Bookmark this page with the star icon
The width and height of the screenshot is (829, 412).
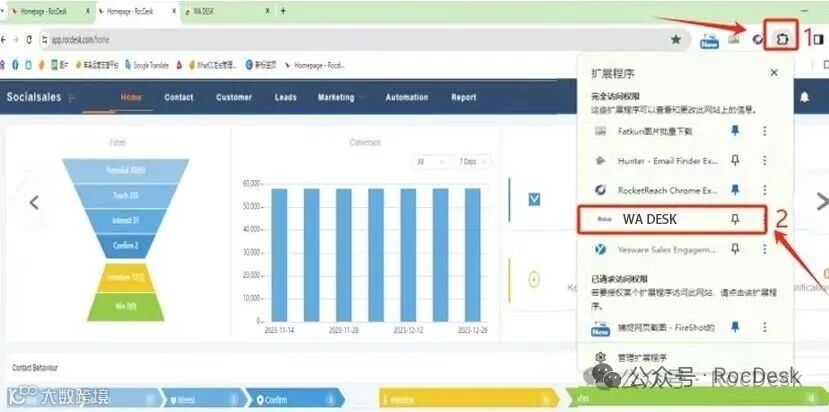pos(676,39)
